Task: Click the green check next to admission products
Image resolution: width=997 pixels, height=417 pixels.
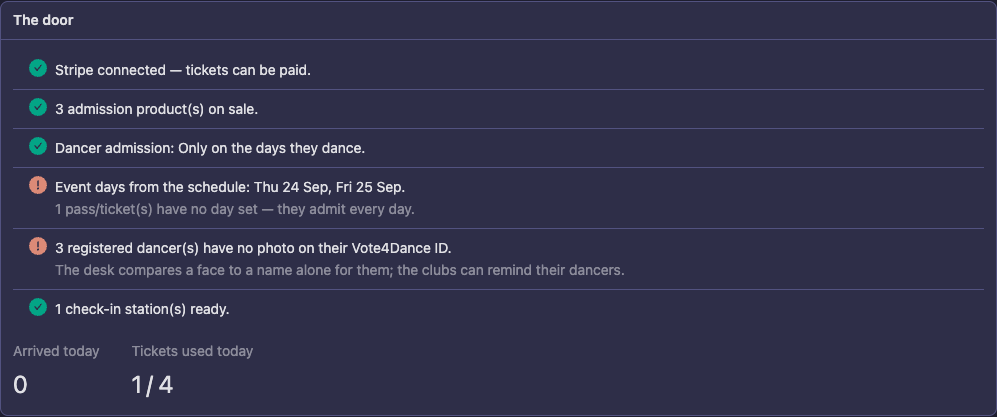Action: pos(38,107)
